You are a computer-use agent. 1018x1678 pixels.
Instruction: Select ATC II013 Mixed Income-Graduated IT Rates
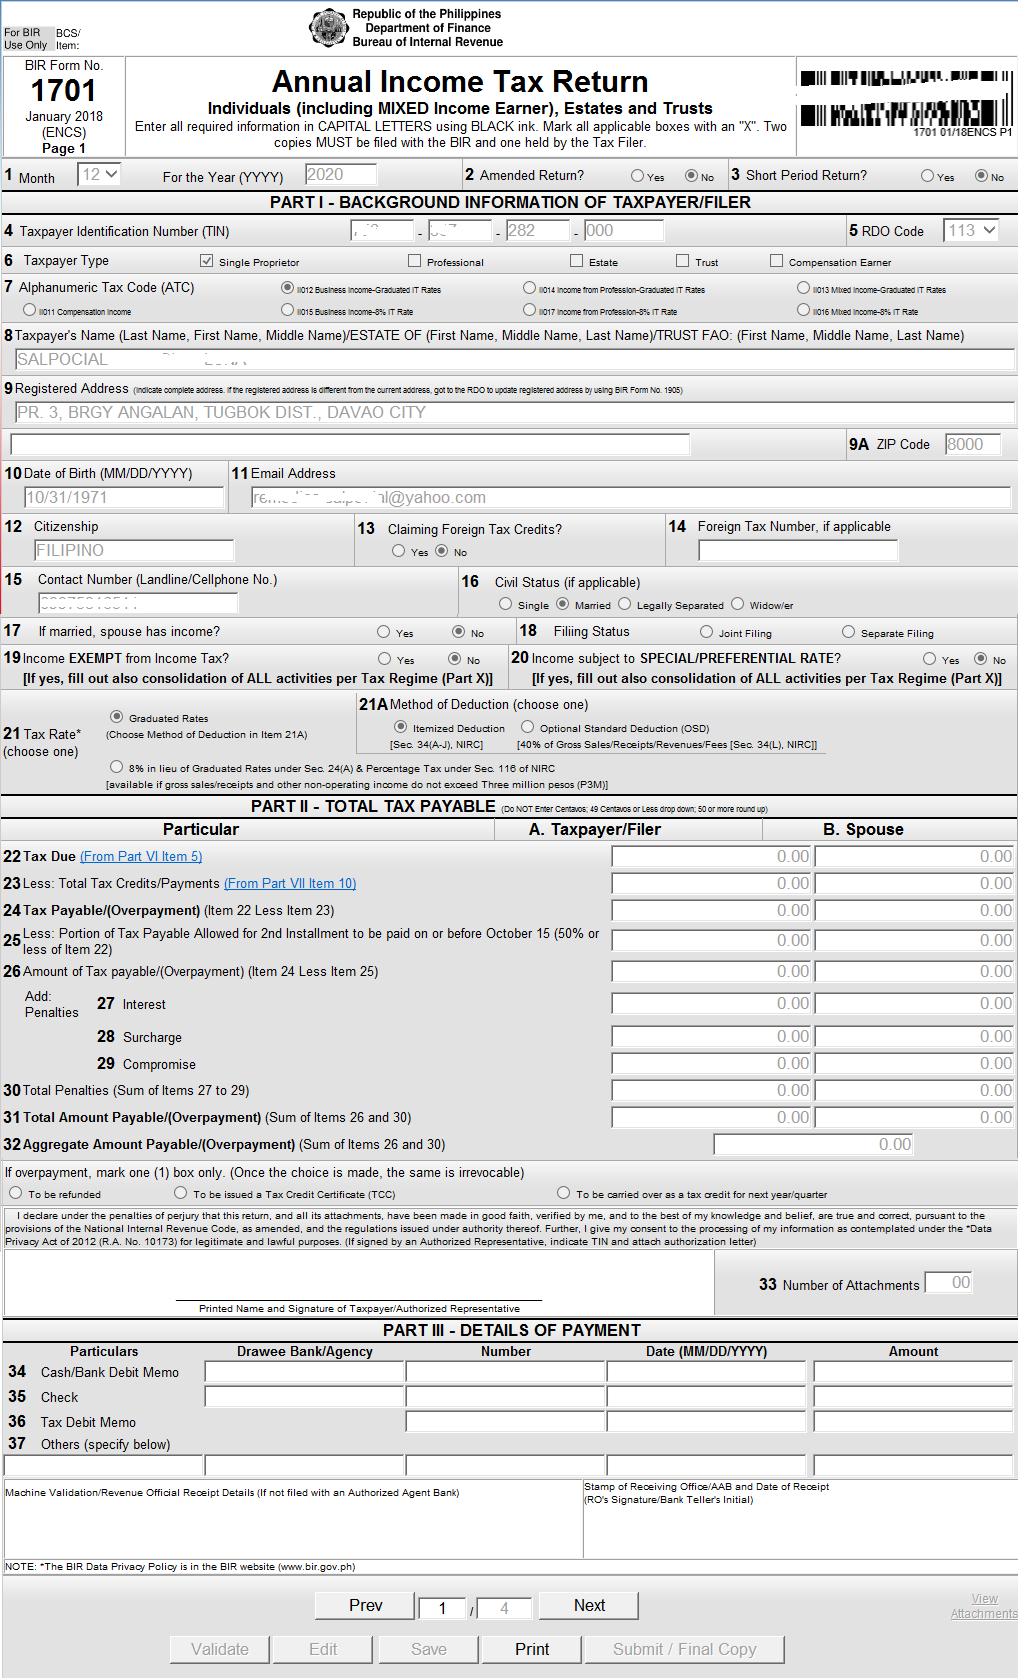pos(803,288)
